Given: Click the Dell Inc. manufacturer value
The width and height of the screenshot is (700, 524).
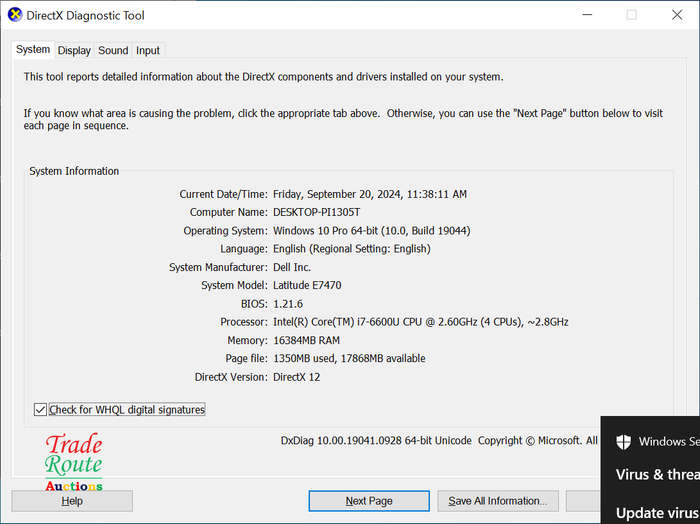Looking at the screenshot, I should click(x=292, y=267).
